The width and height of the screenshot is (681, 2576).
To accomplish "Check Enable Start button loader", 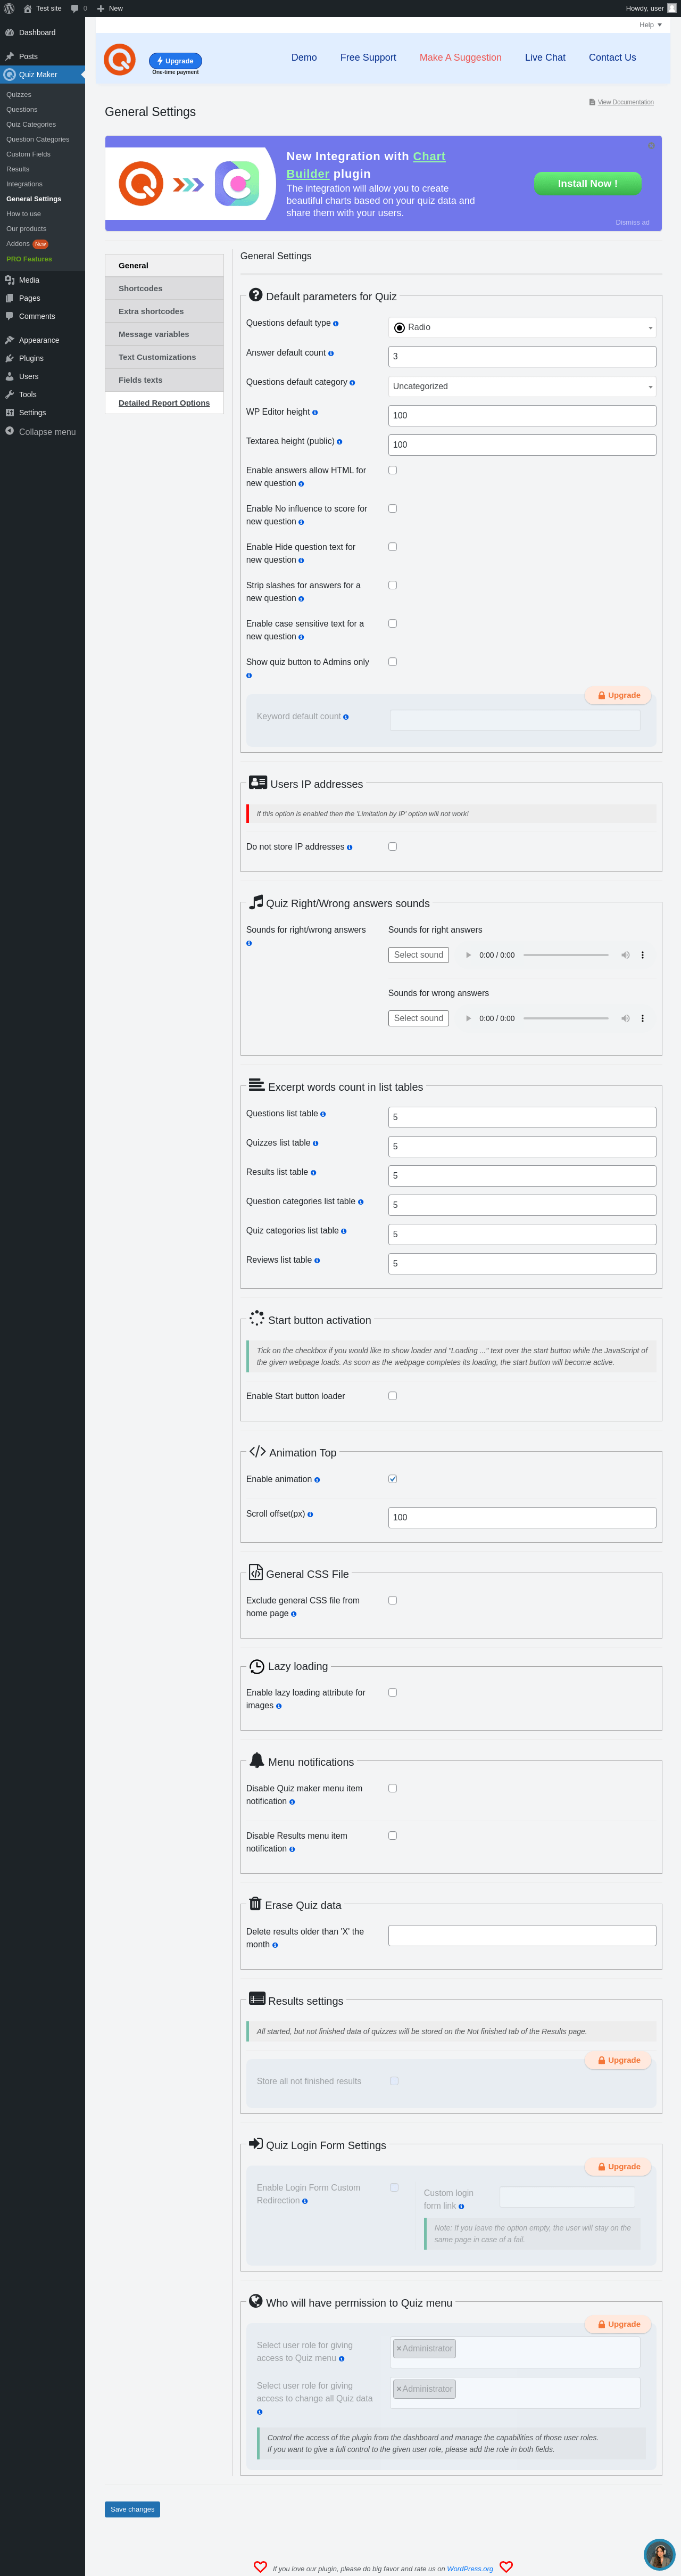I will (392, 1396).
